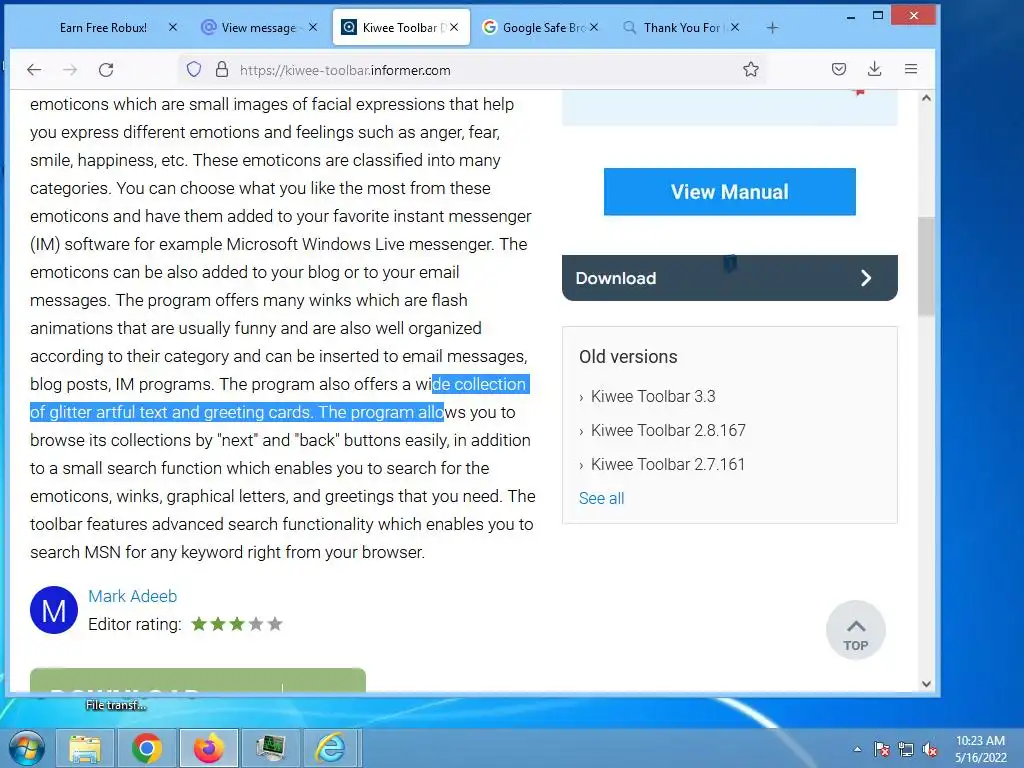Screen dimensions: 1024x768
Task: Open Kiwee Toolbar 2.8.167 link
Action: pos(668,430)
